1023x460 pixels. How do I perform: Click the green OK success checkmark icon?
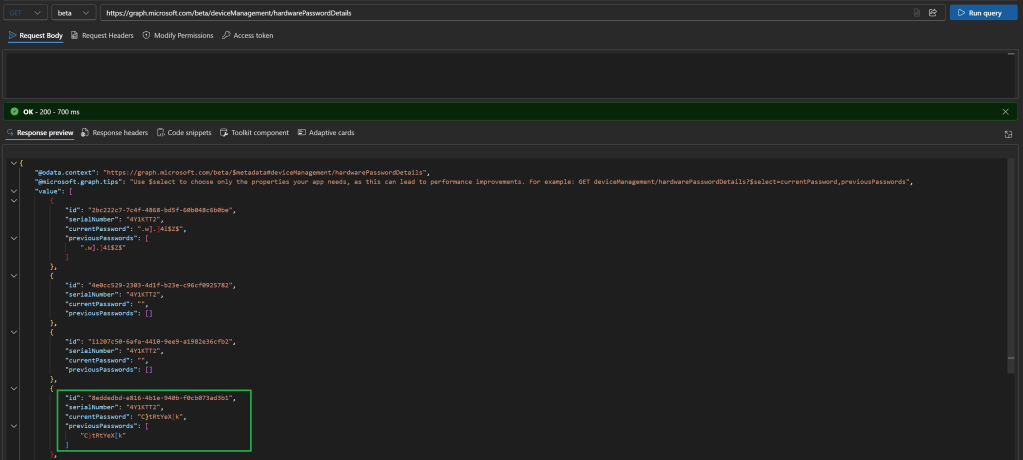[14, 112]
